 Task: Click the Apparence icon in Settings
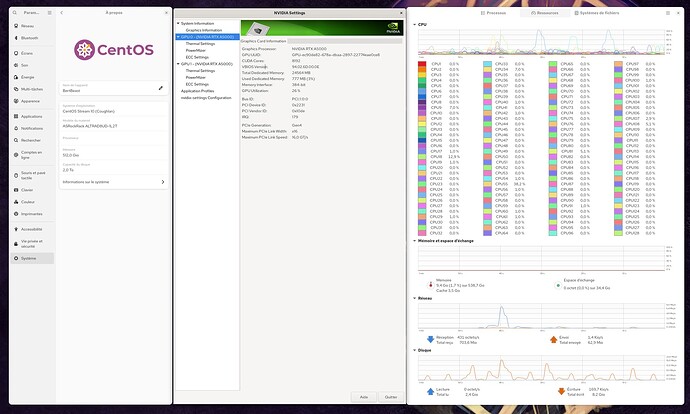point(16,101)
